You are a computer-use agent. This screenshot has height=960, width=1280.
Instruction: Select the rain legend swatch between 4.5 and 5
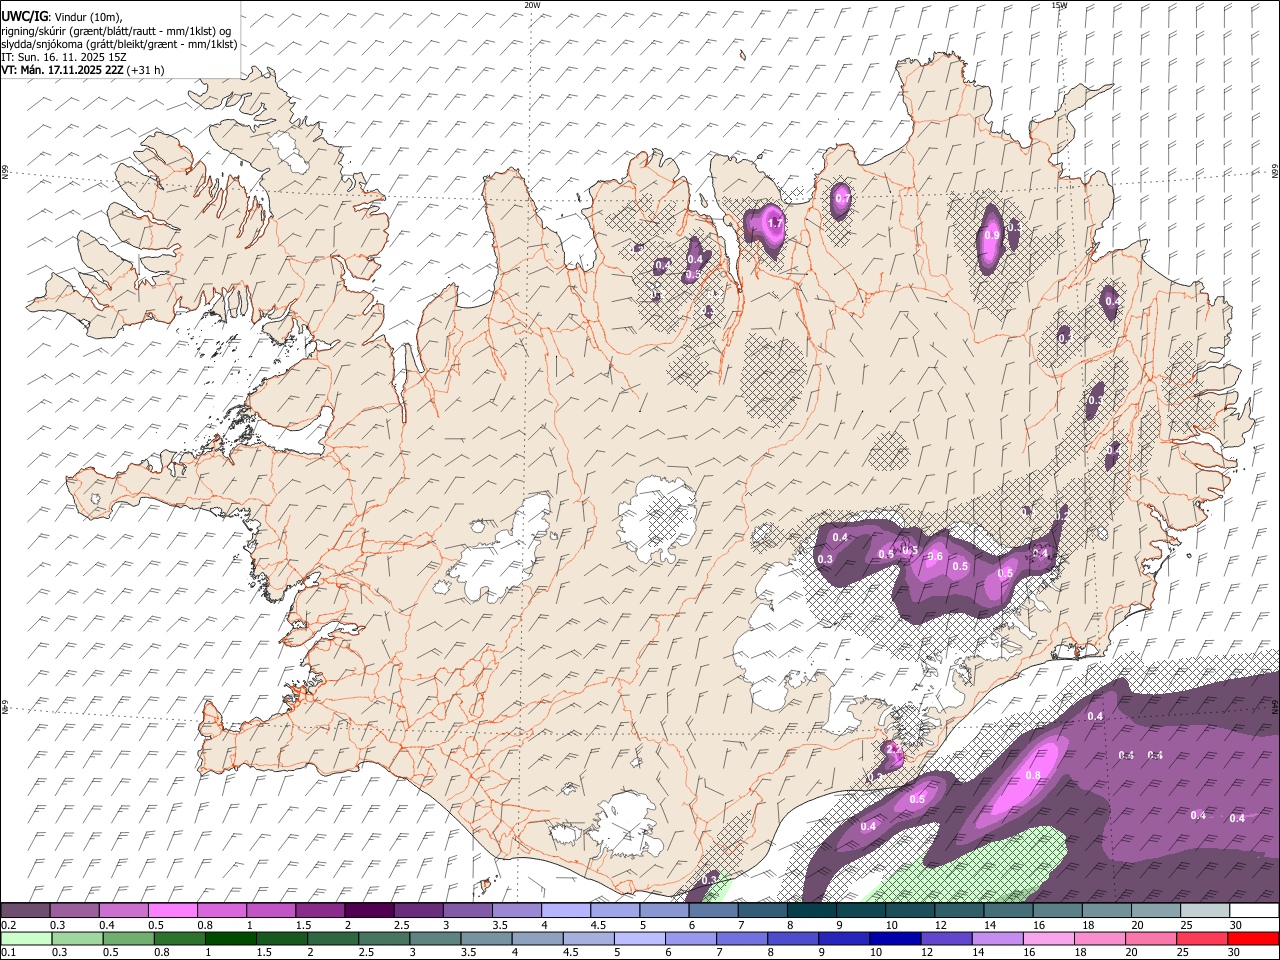coord(588,938)
